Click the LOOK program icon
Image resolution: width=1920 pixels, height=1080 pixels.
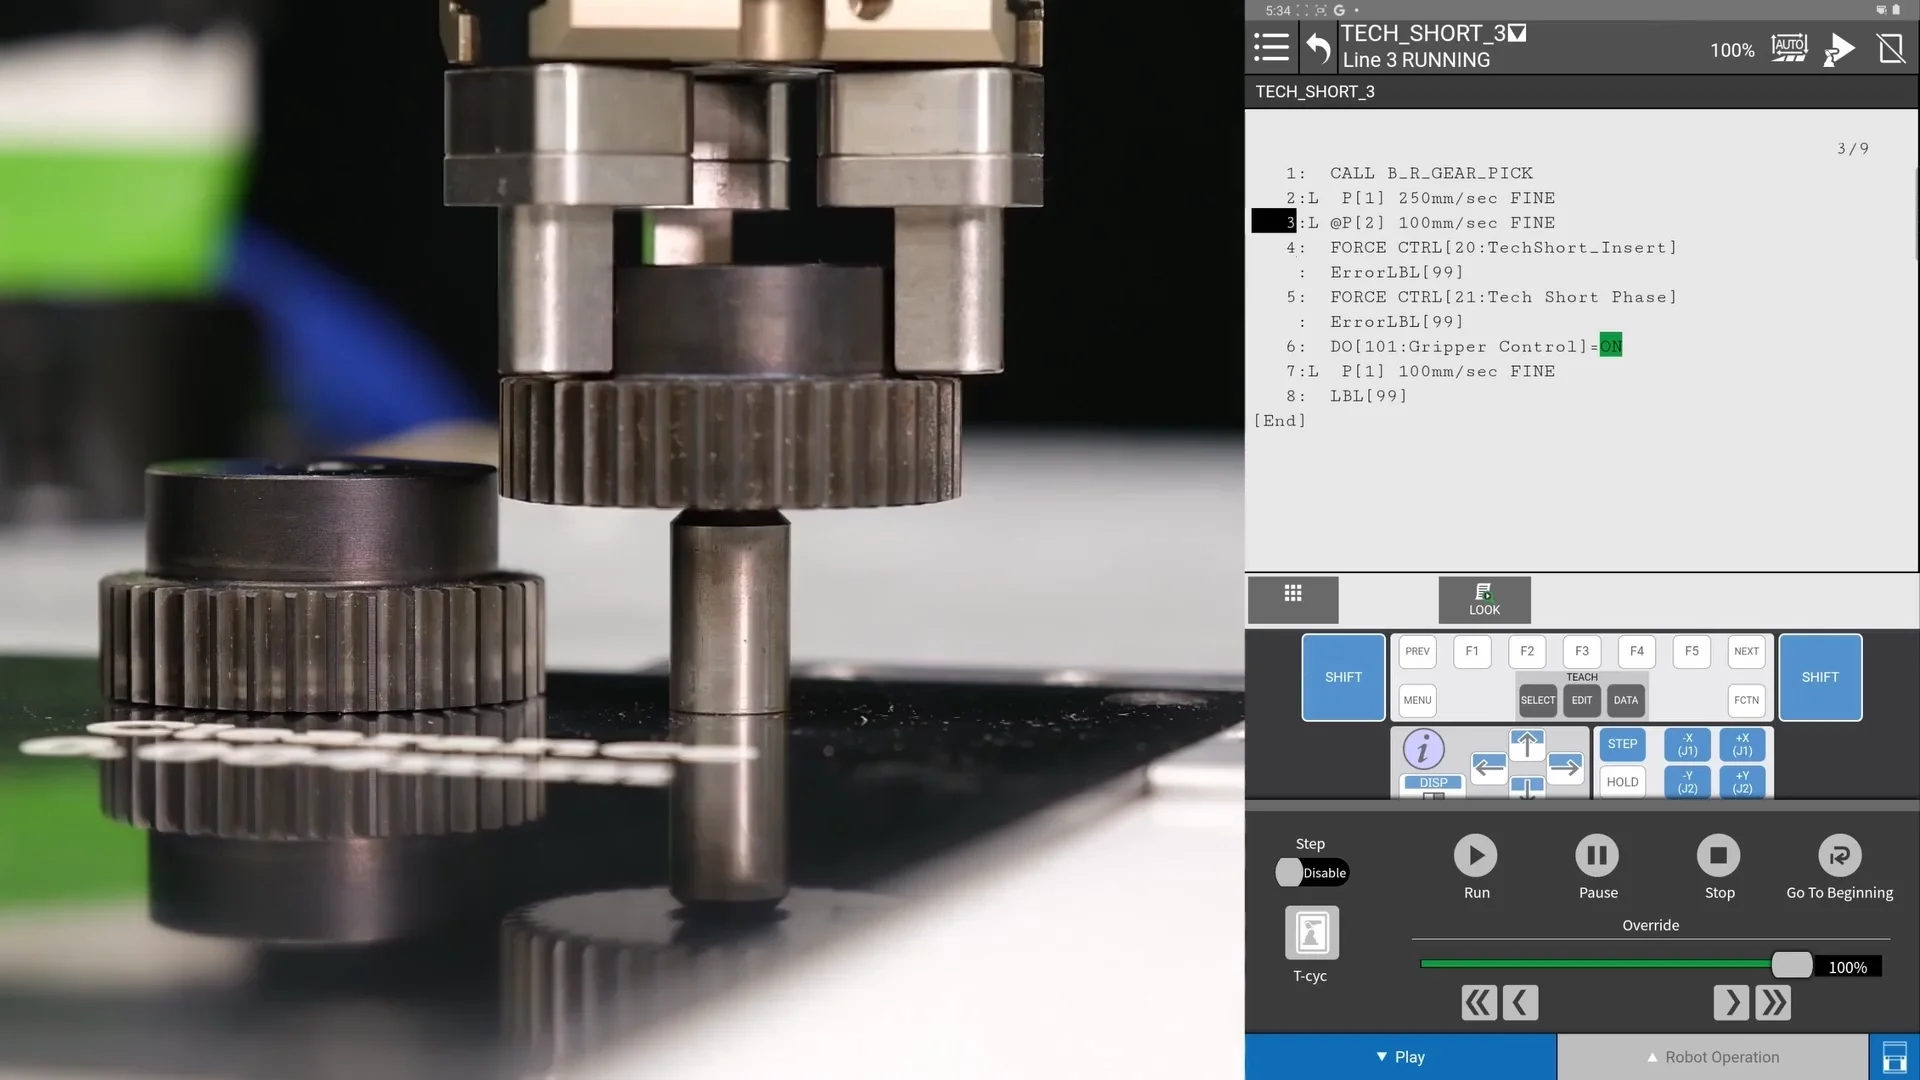click(1484, 599)
